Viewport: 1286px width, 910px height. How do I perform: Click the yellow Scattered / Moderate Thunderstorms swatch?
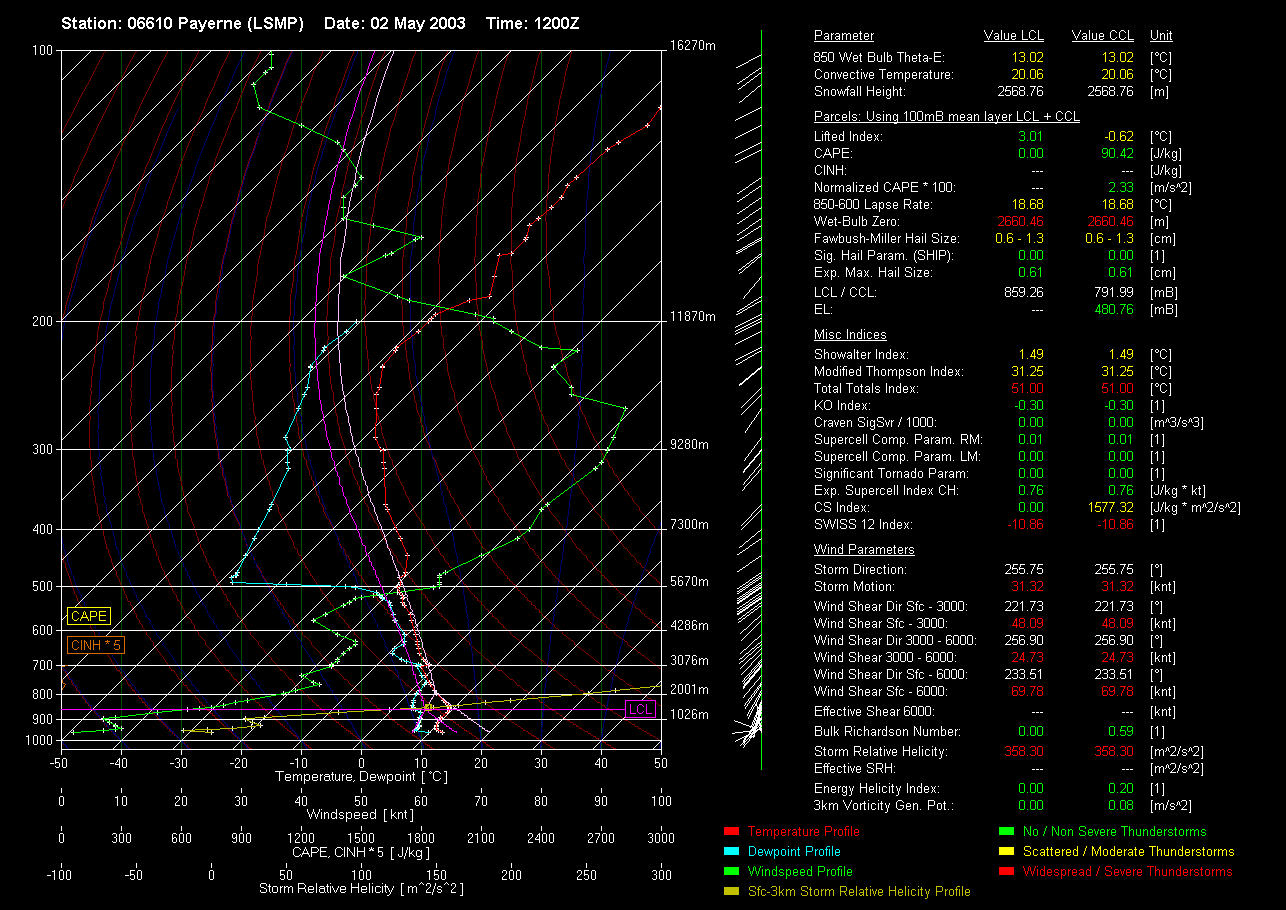1006,851
